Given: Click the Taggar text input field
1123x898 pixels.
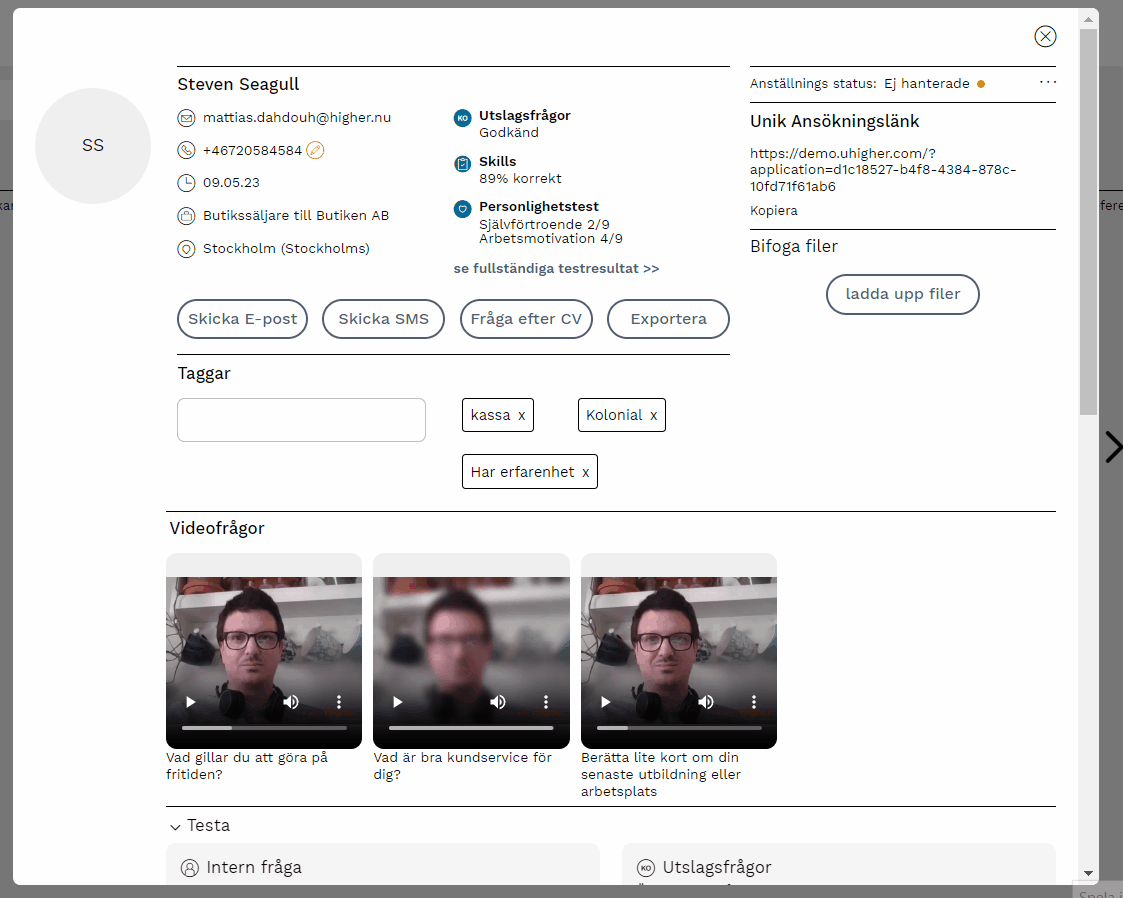Looking at the screenshot, I should click(x=301, y=420).
